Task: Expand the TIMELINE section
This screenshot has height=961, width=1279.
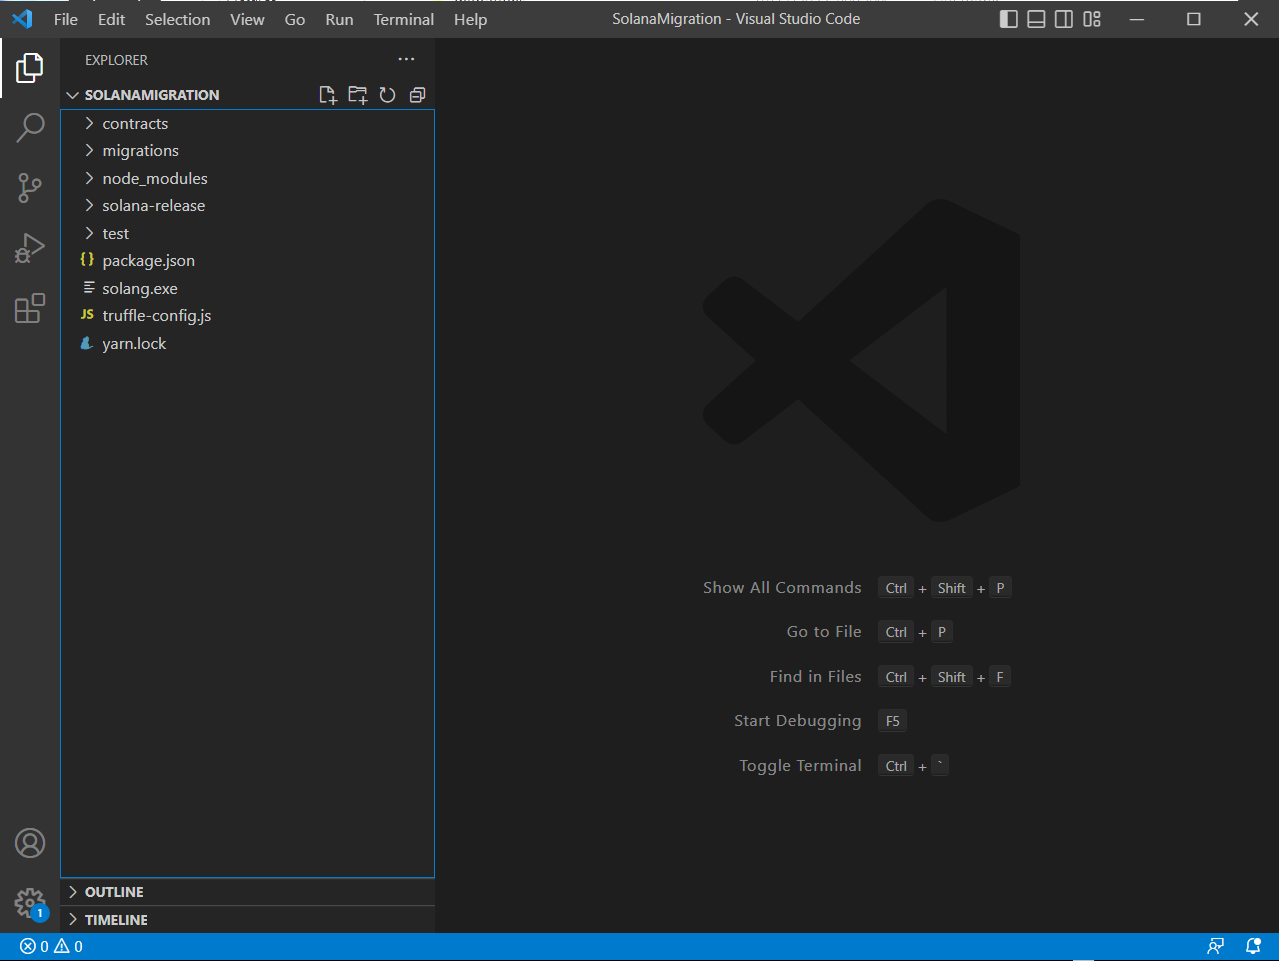Action: pos(247,920)
